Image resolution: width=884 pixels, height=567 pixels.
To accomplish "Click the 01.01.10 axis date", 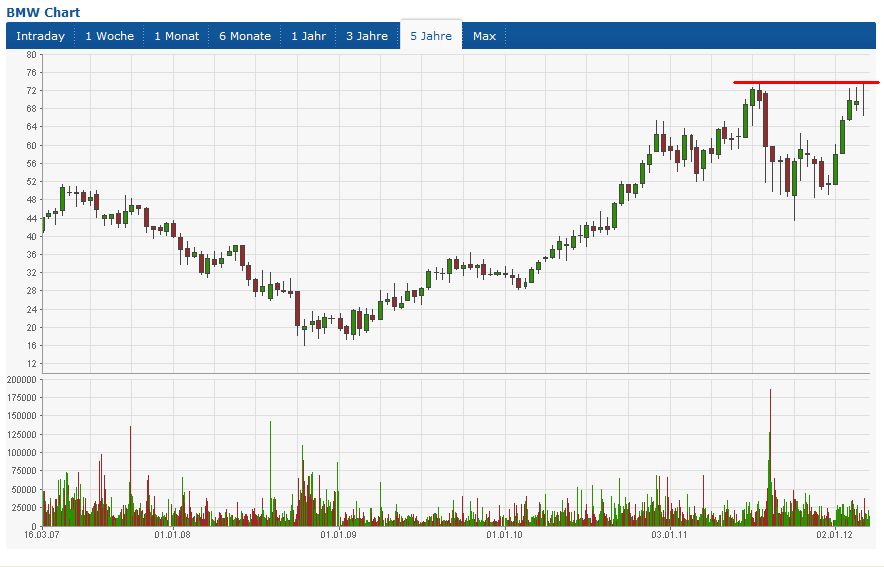I will click(505, 534).
